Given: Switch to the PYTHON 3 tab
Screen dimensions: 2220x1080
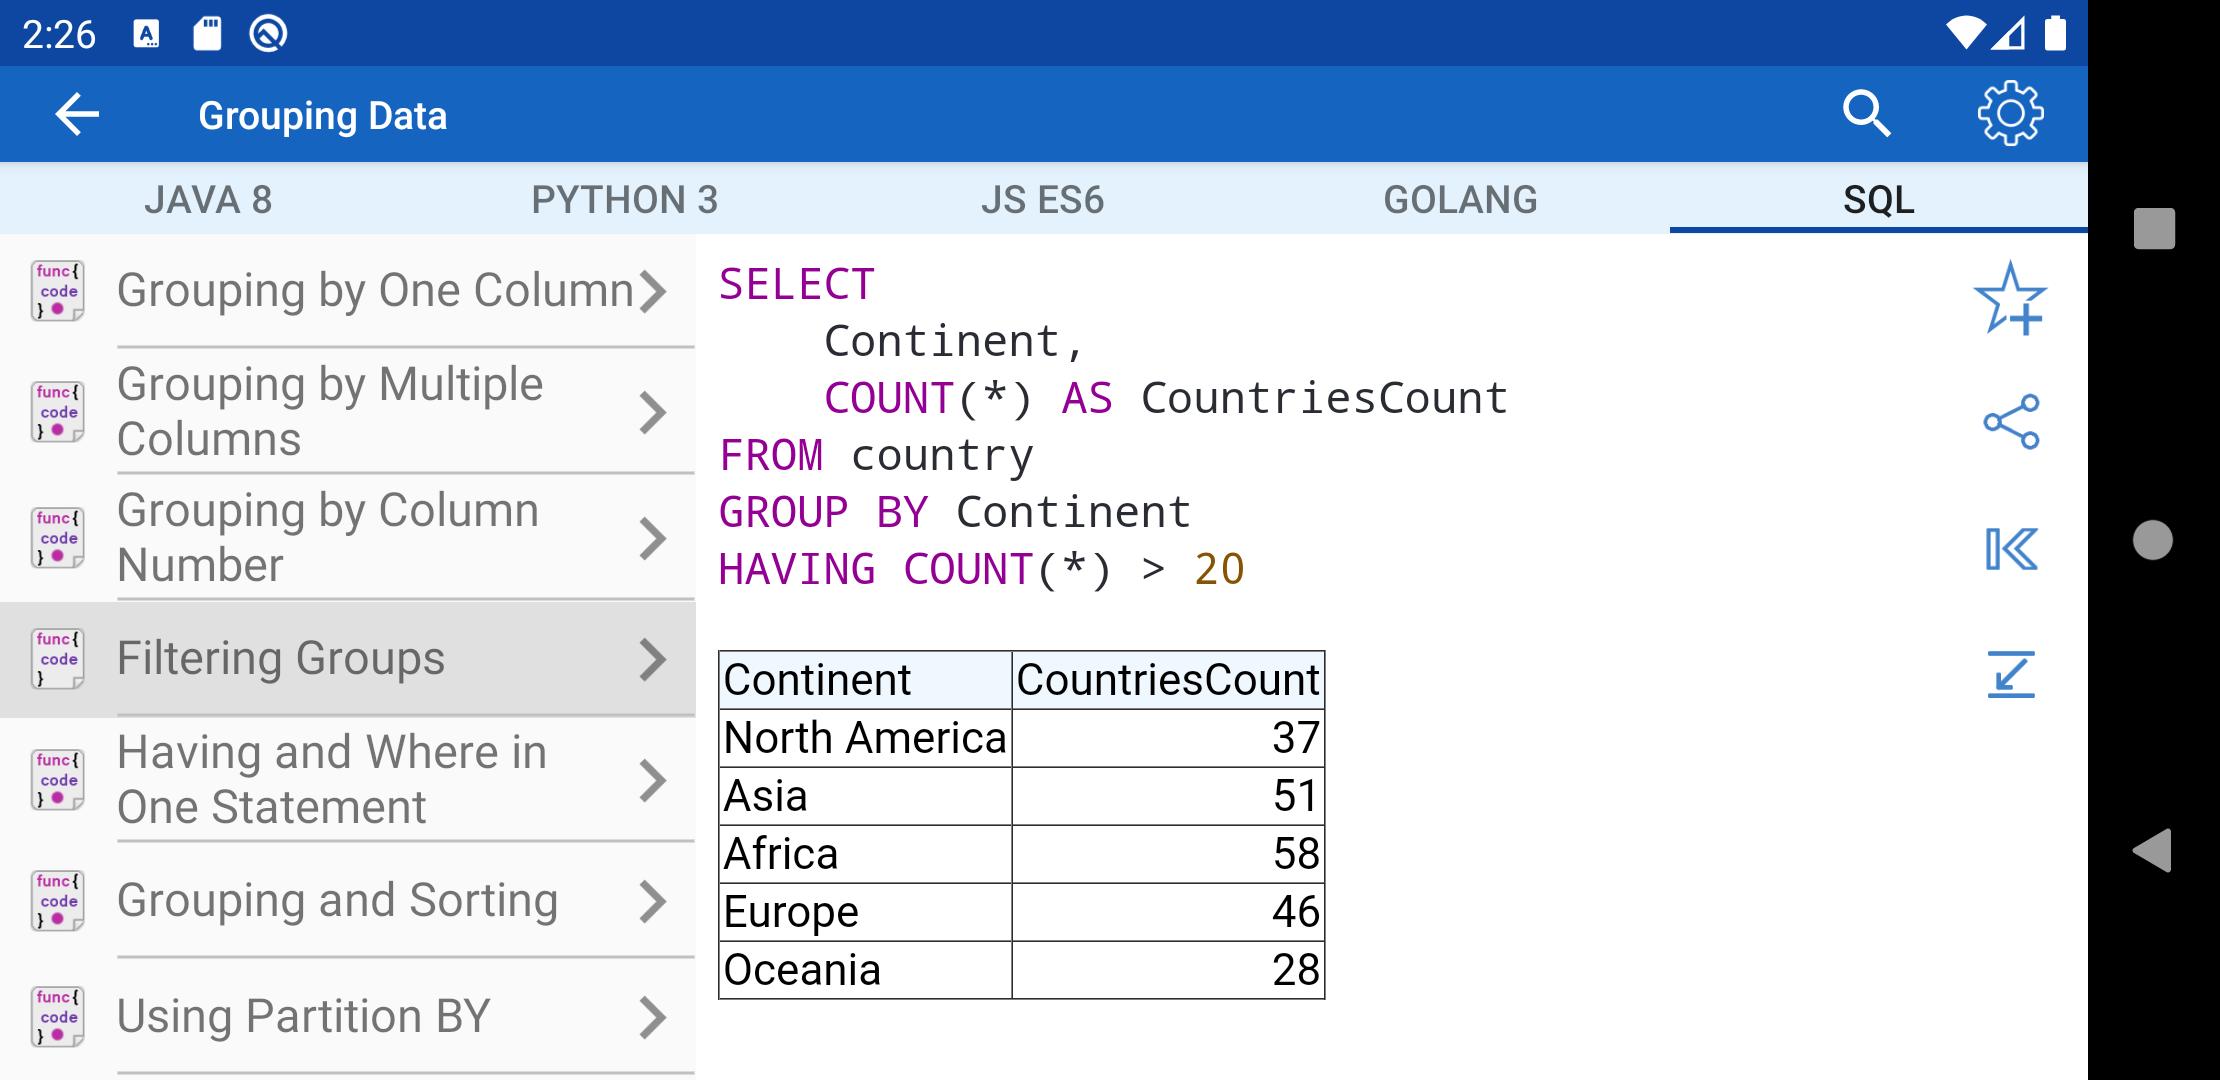Looking at the screenshot, I should 624,200.
